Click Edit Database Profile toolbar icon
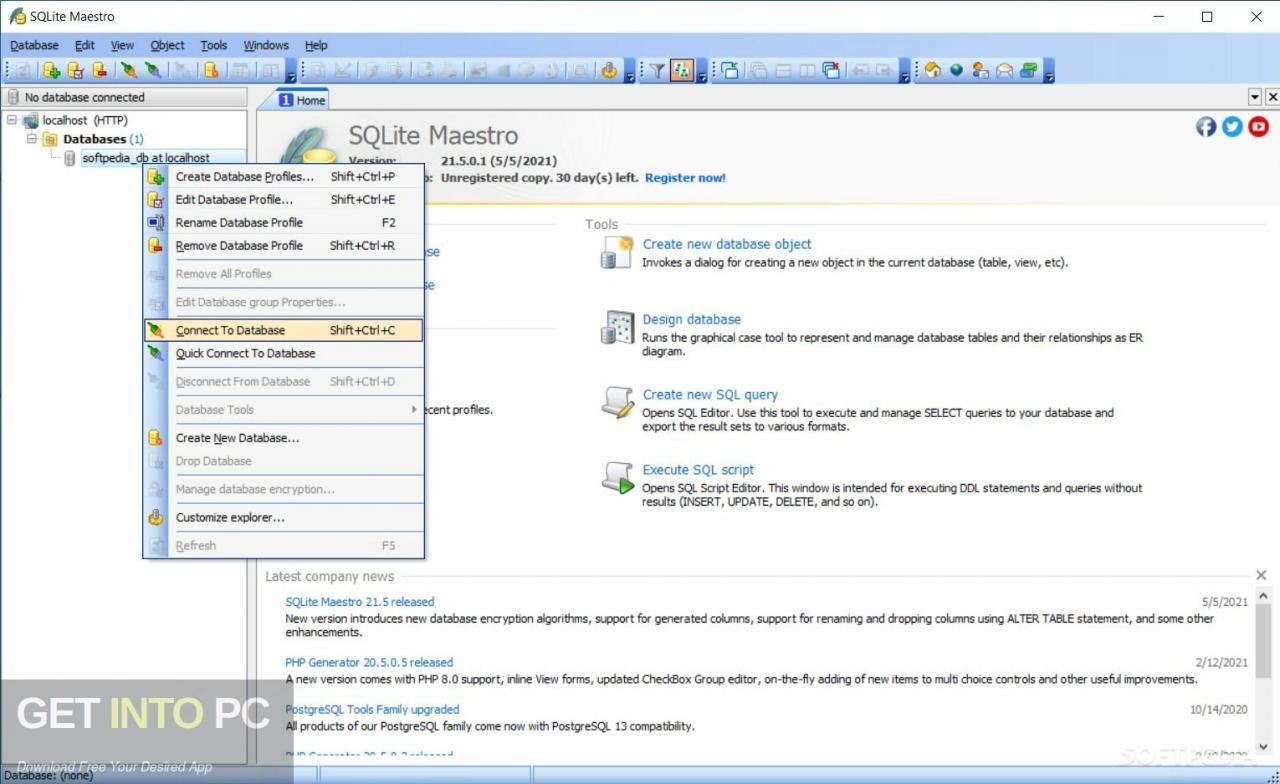 [x=75, y=70]
